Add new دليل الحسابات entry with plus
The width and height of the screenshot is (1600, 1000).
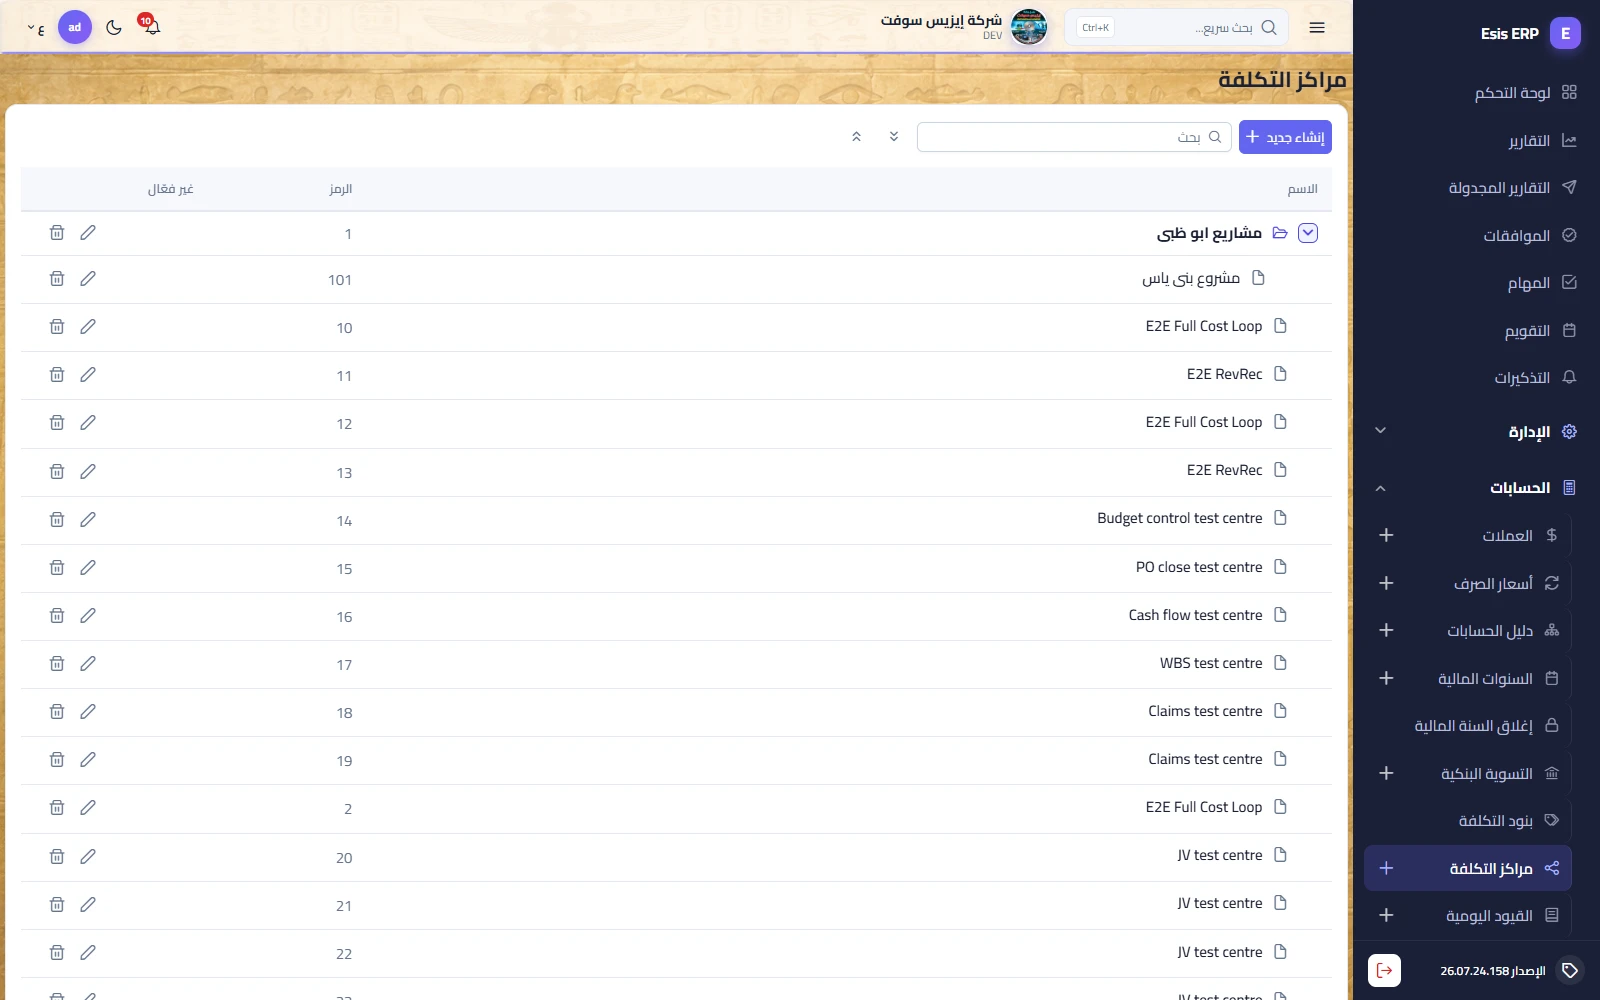pos(1386,630)
